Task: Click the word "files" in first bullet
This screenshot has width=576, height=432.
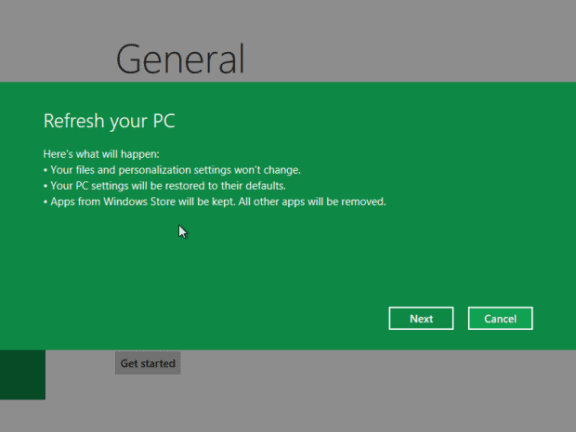Action: pyautogui.click(x=85, y=170)
